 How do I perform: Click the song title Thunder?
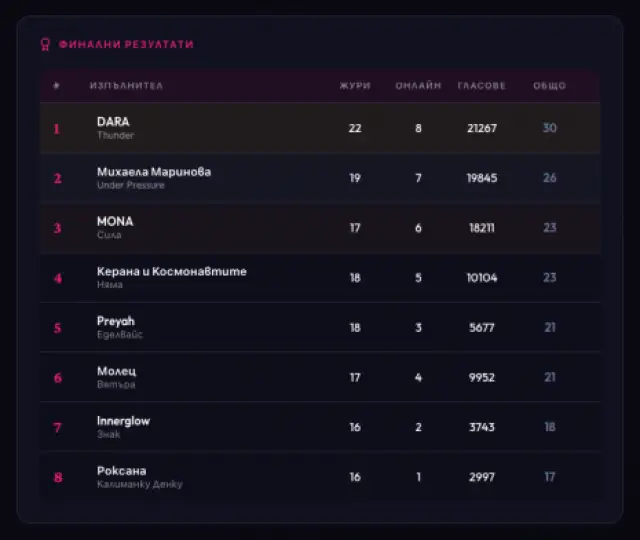[115, 135]
